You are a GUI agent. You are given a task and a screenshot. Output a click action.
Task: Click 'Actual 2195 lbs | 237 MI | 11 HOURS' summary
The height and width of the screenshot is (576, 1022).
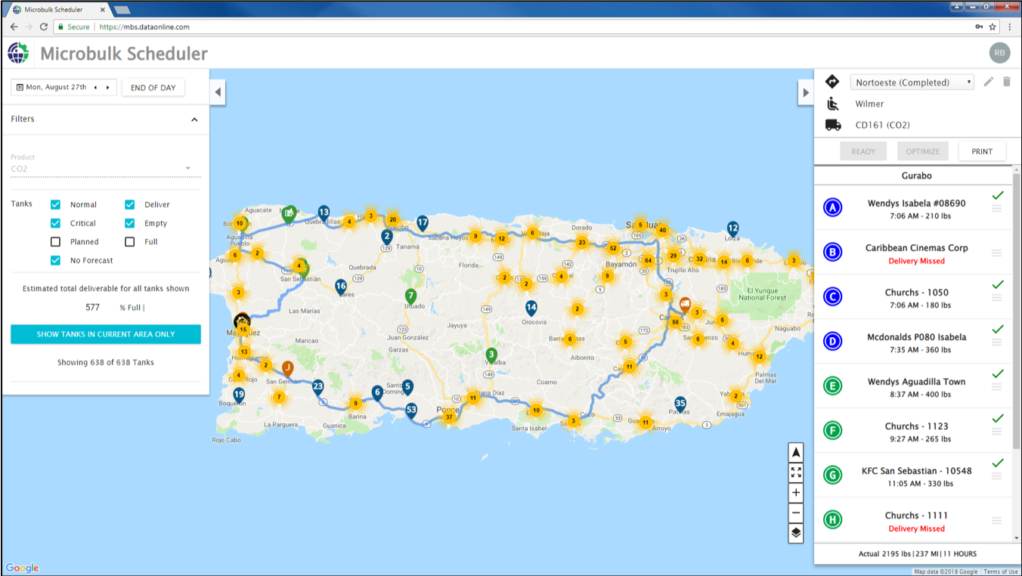point(917,554)
